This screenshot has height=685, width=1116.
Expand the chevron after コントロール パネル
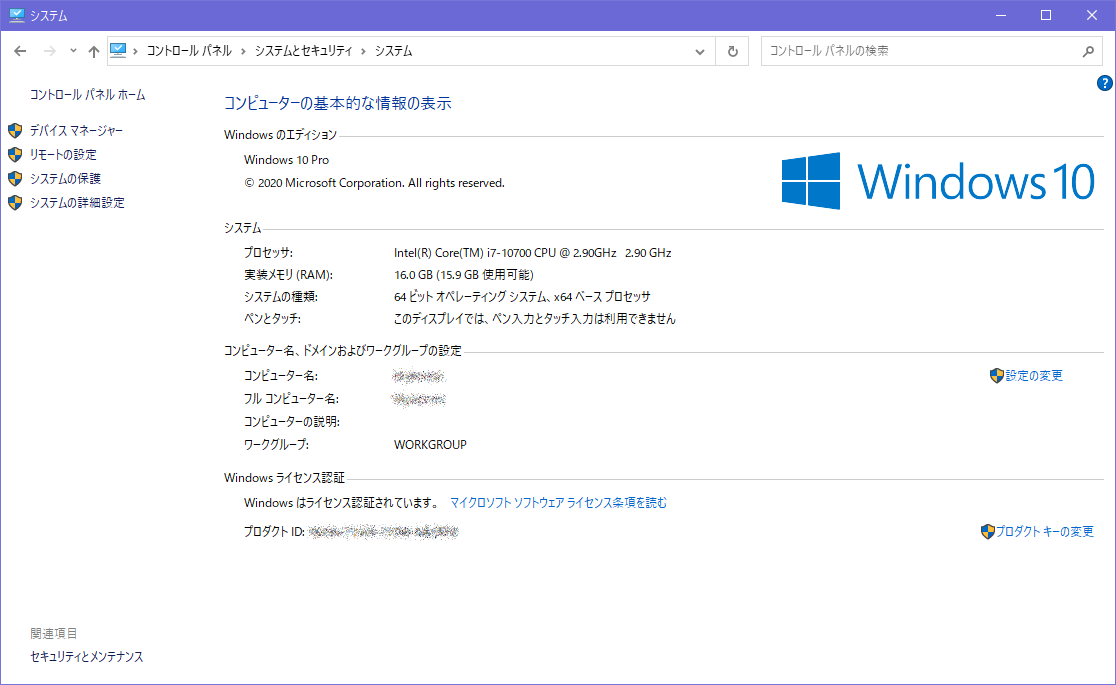pos(243,51)
